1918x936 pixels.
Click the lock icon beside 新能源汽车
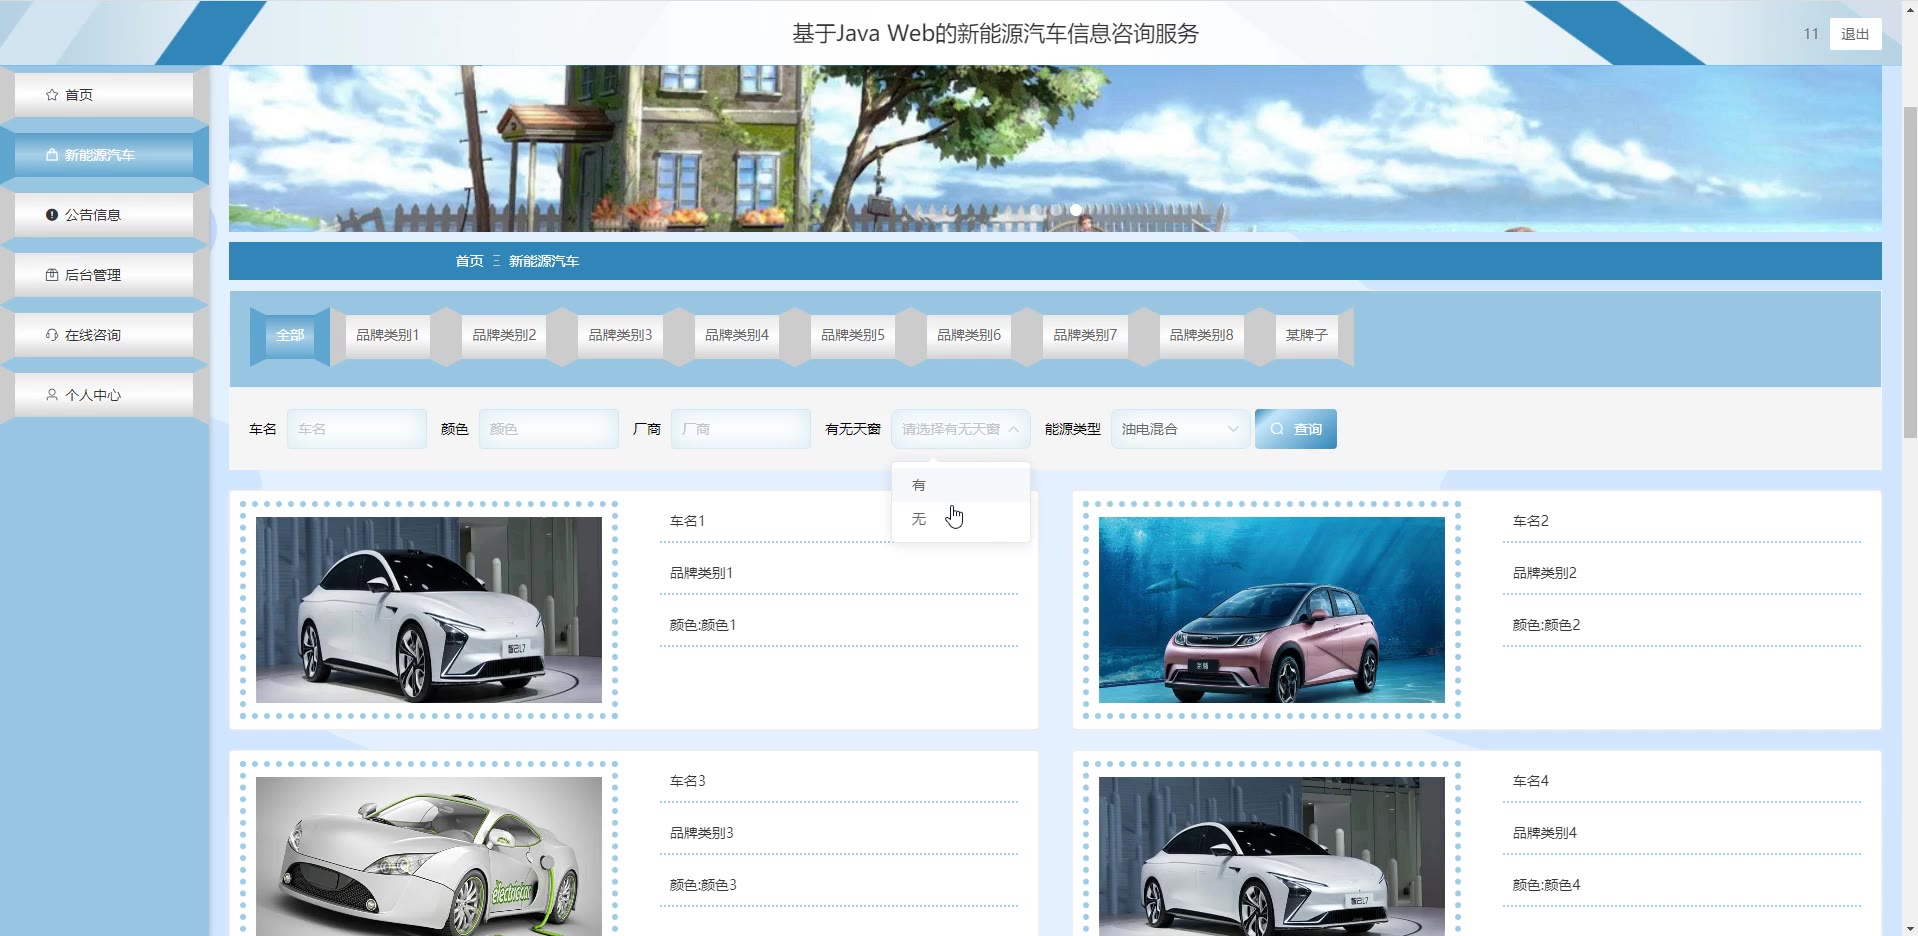coord(52,155)
